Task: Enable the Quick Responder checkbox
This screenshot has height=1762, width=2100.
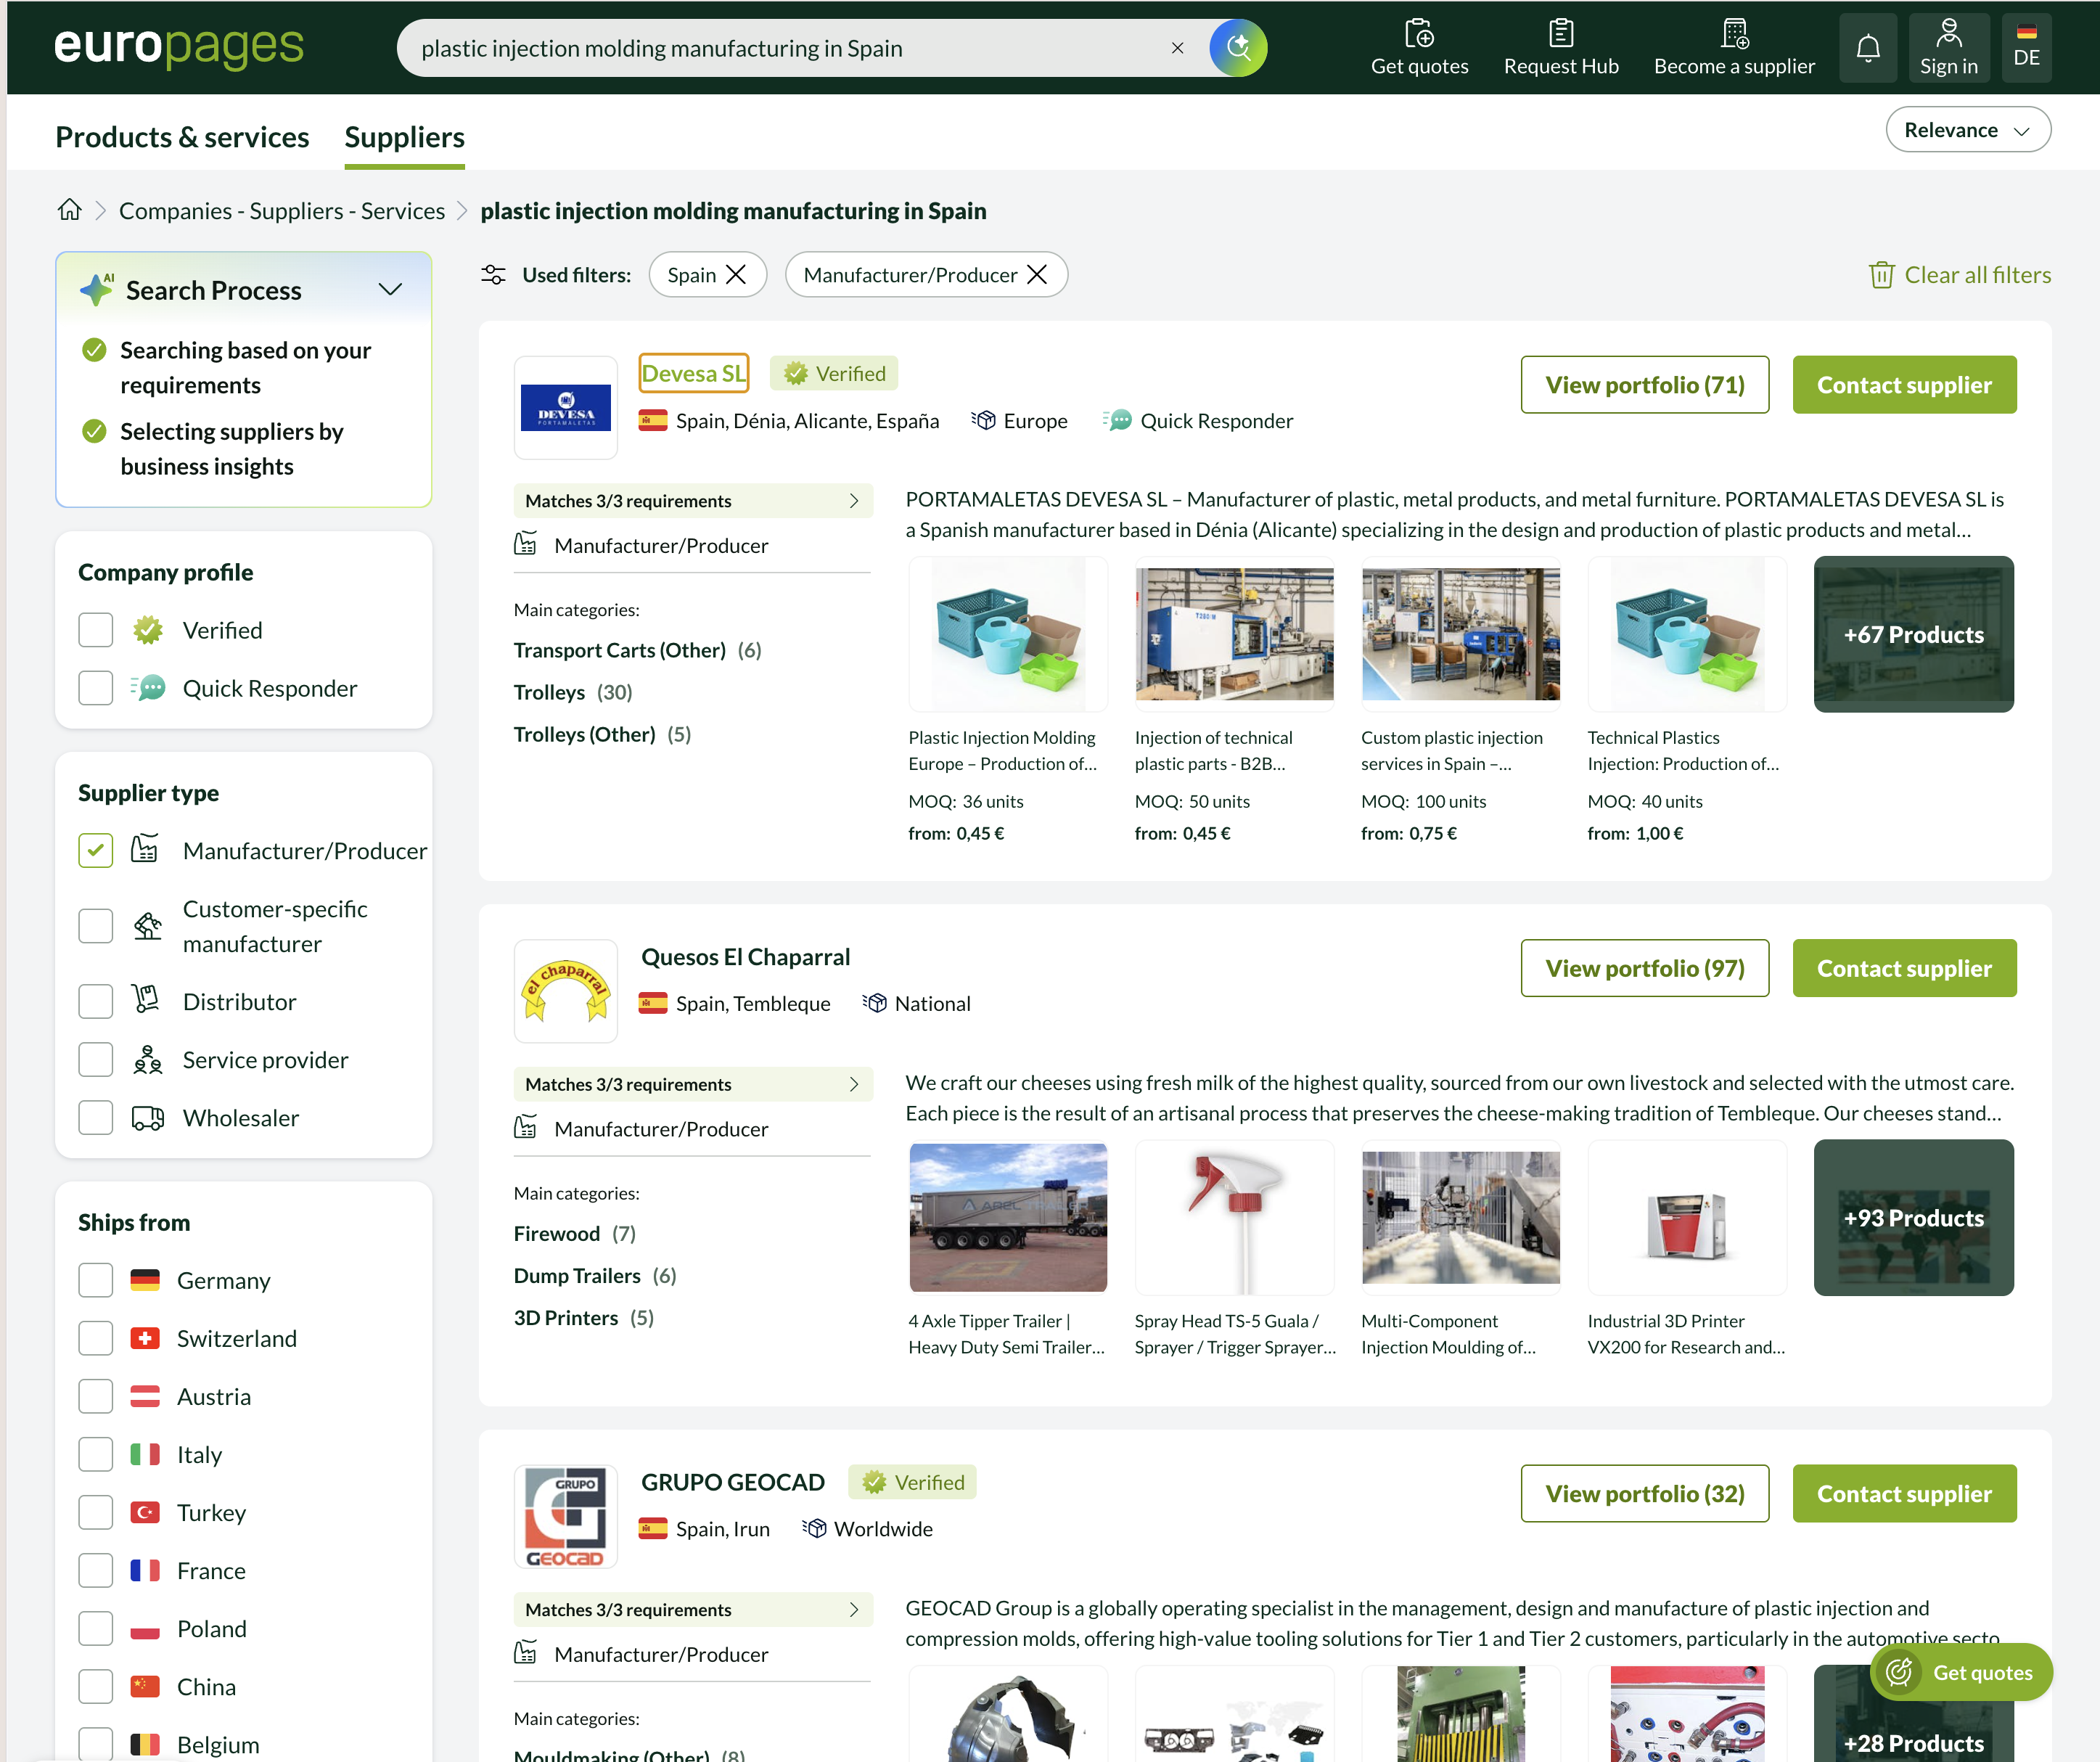Action: (x=96, y=689)
